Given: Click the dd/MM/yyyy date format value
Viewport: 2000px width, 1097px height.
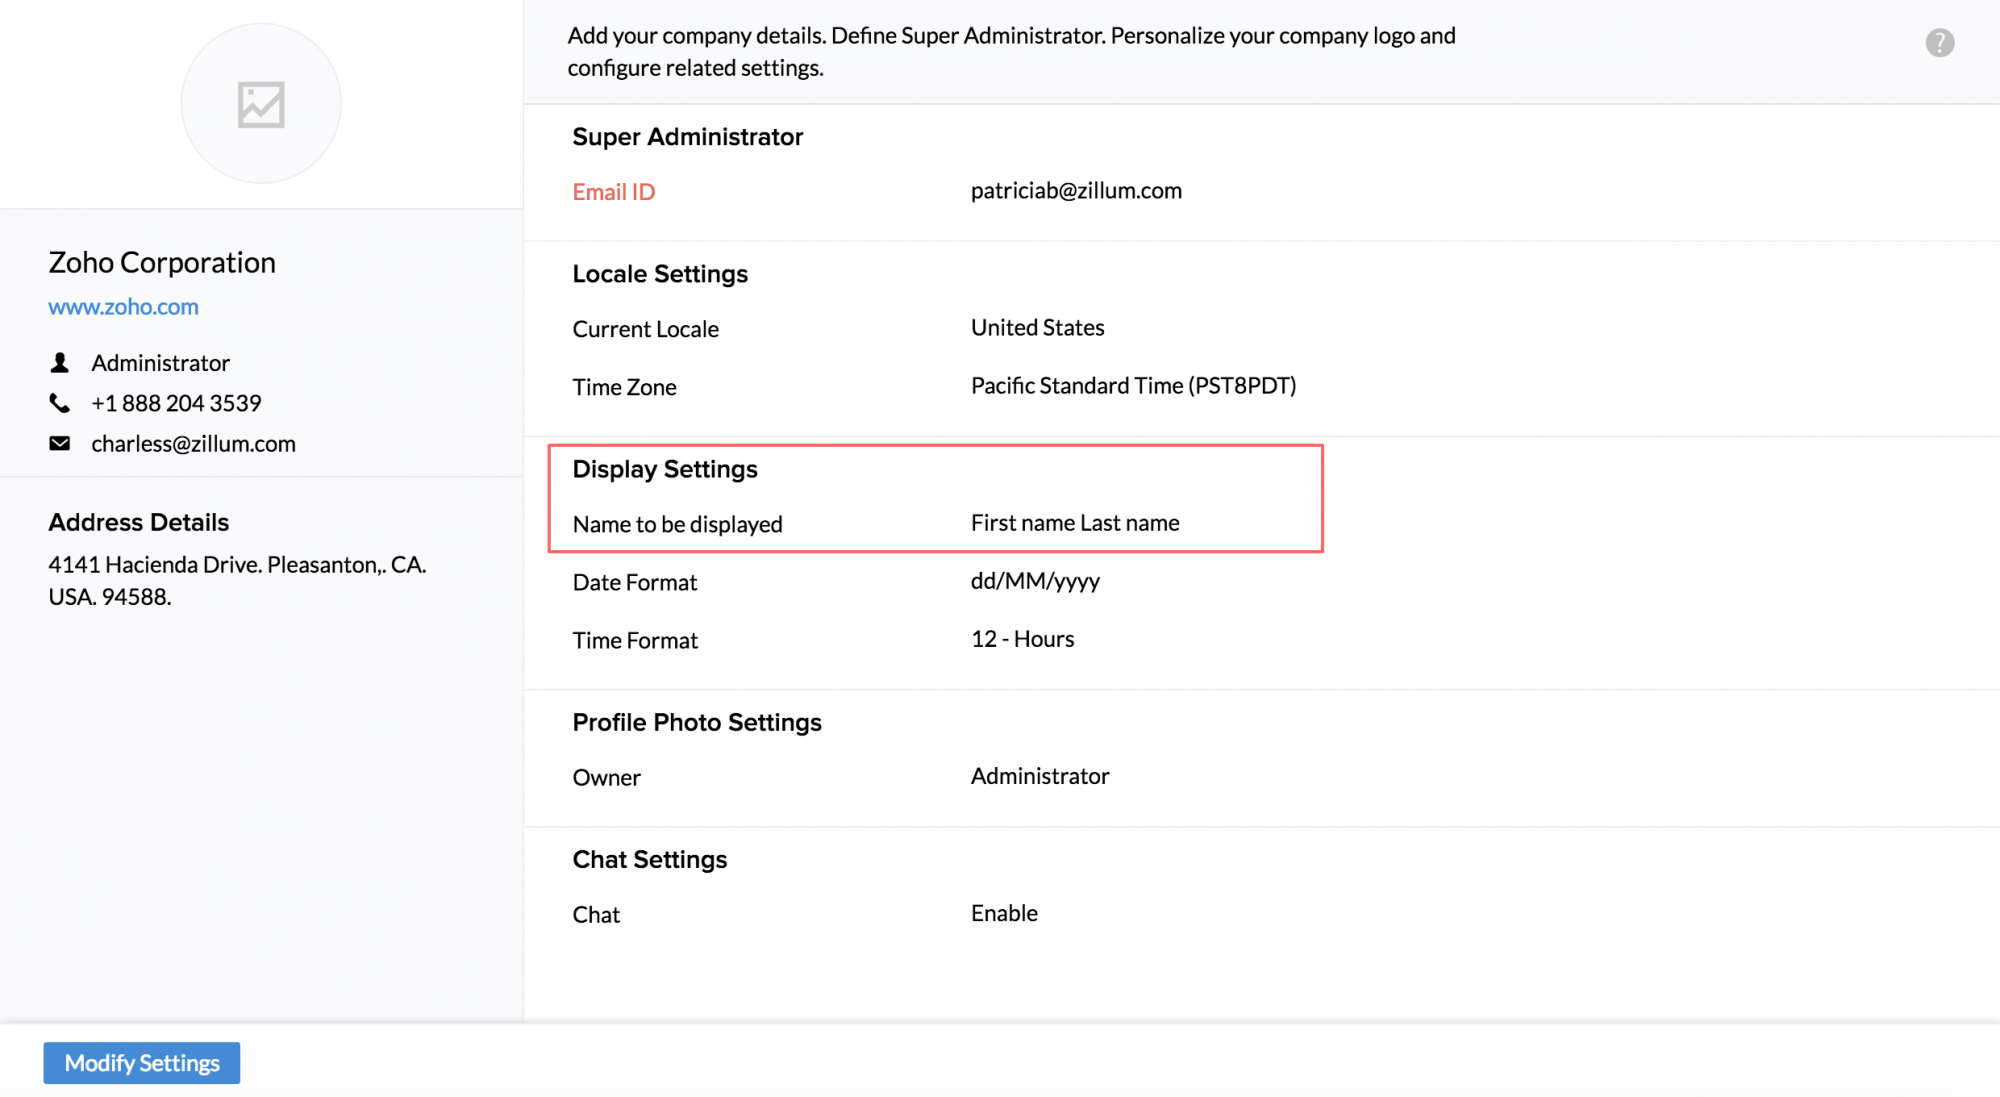Looking at the screenshot, I should tap(1035, 581).
